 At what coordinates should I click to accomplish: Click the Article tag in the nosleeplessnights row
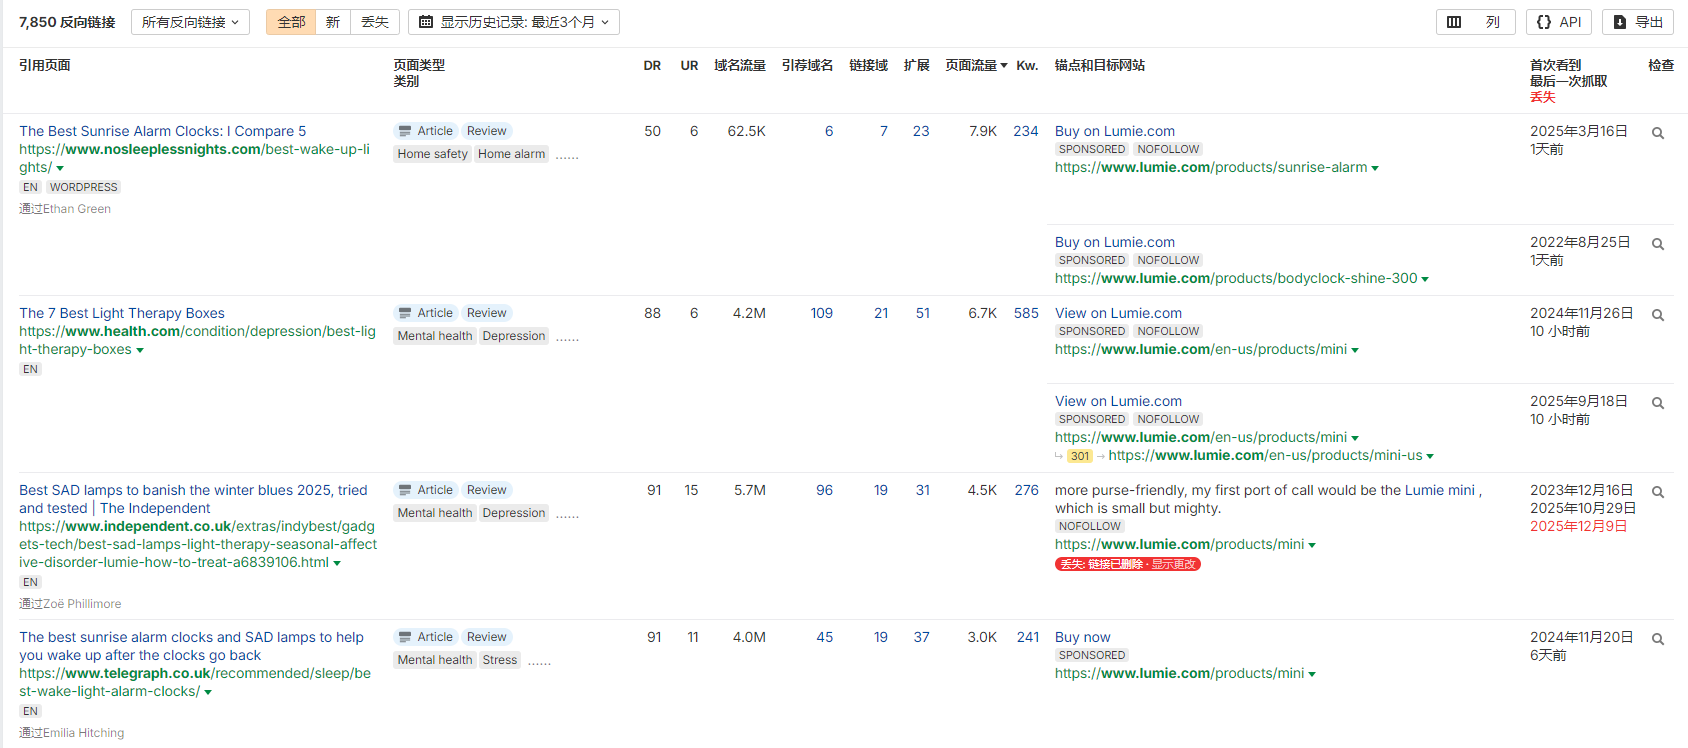click(x=426, y=131)
